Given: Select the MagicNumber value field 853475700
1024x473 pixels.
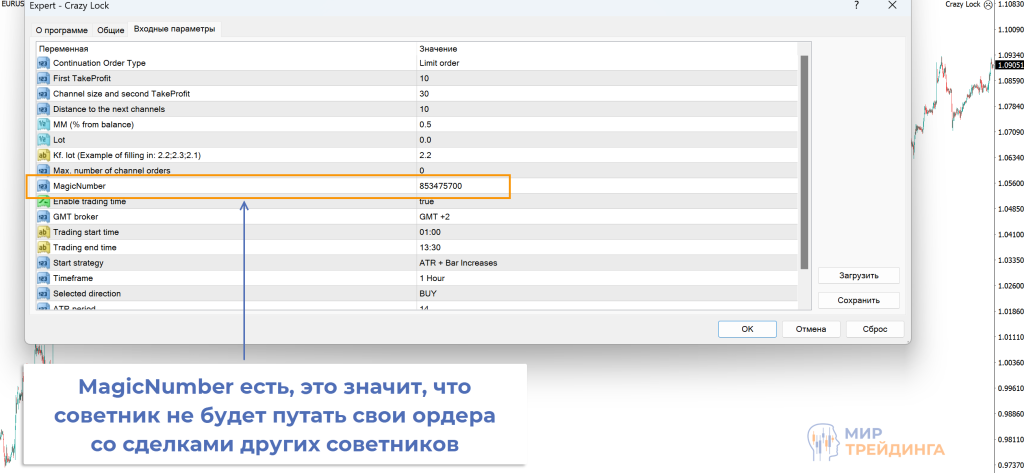Looking at the screenshot, I should [441, 186].
